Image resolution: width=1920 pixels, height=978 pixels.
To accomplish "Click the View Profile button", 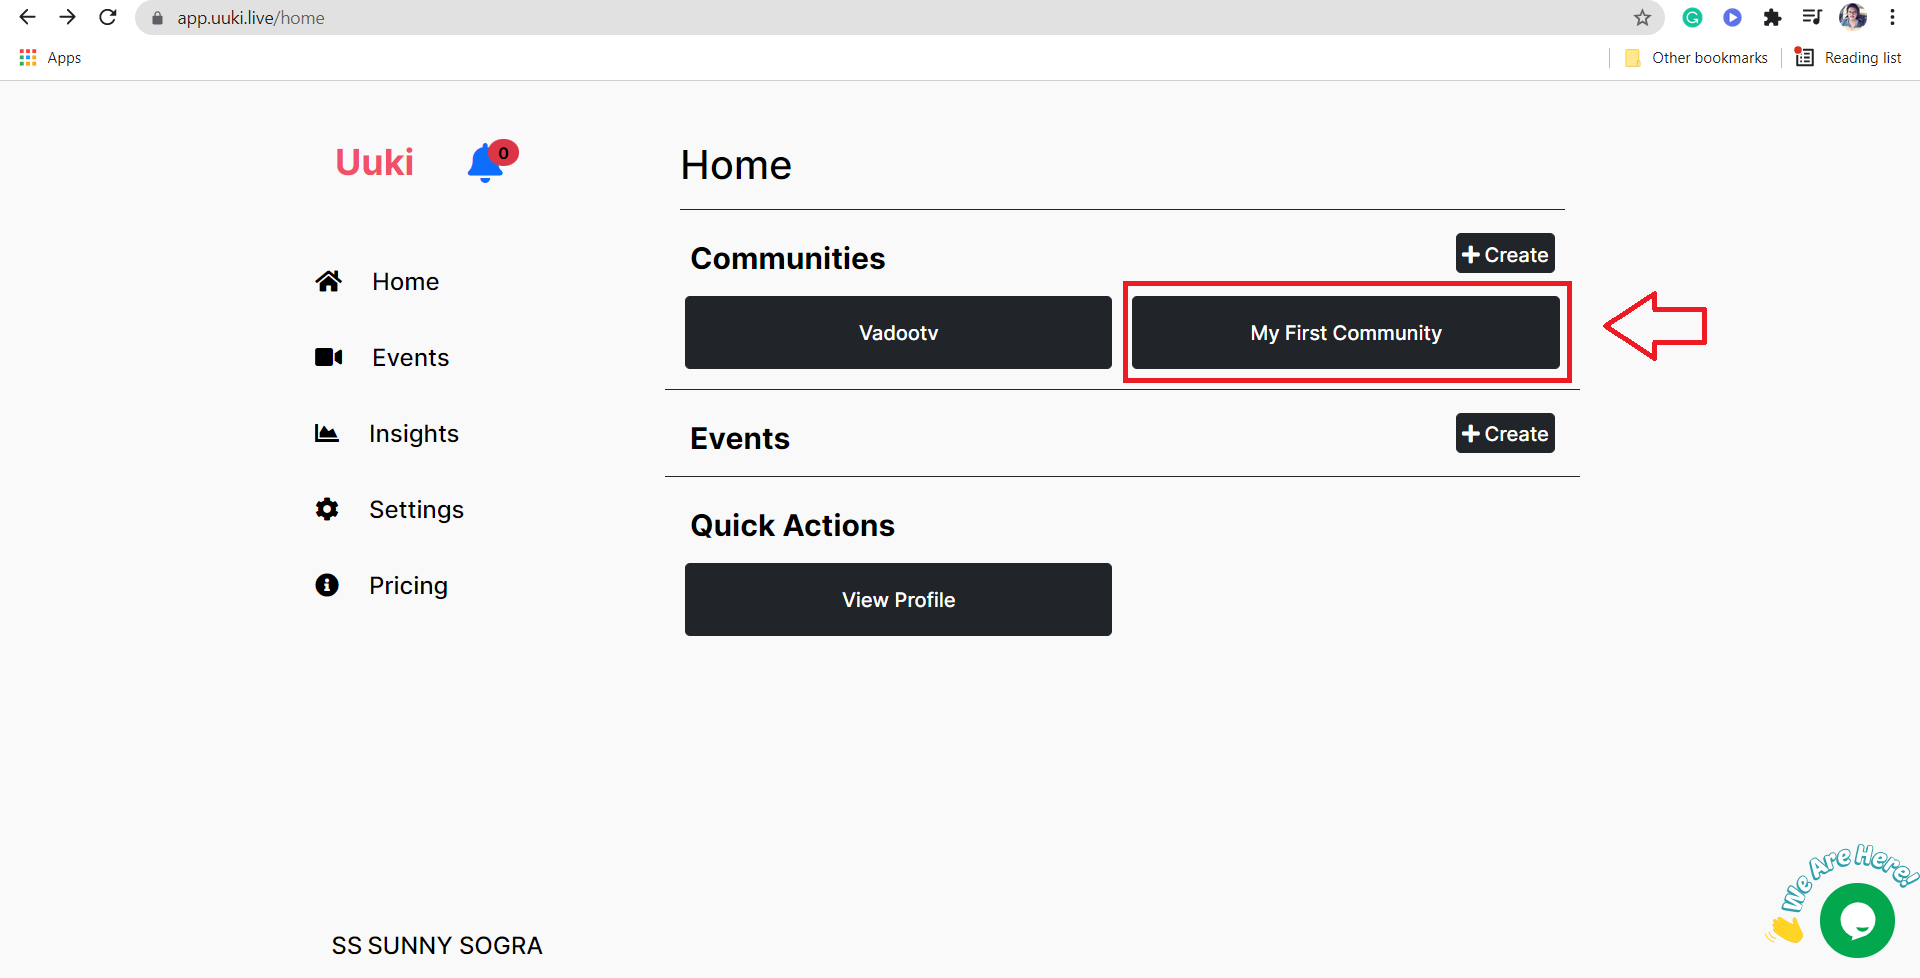I will point(898,599).
